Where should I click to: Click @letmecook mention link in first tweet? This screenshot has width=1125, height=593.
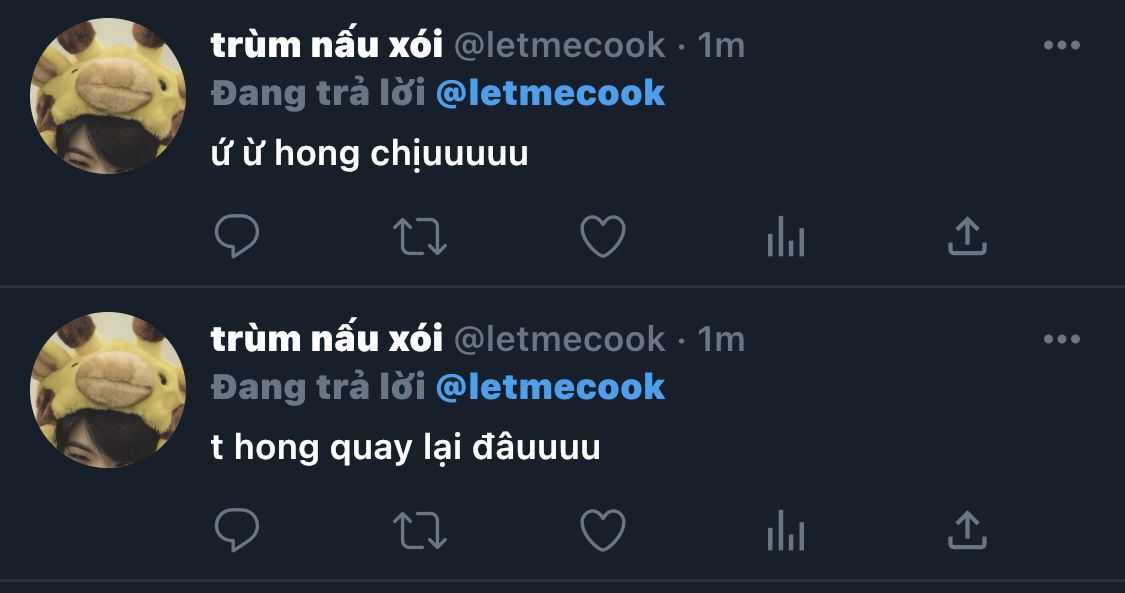[550, 93]
